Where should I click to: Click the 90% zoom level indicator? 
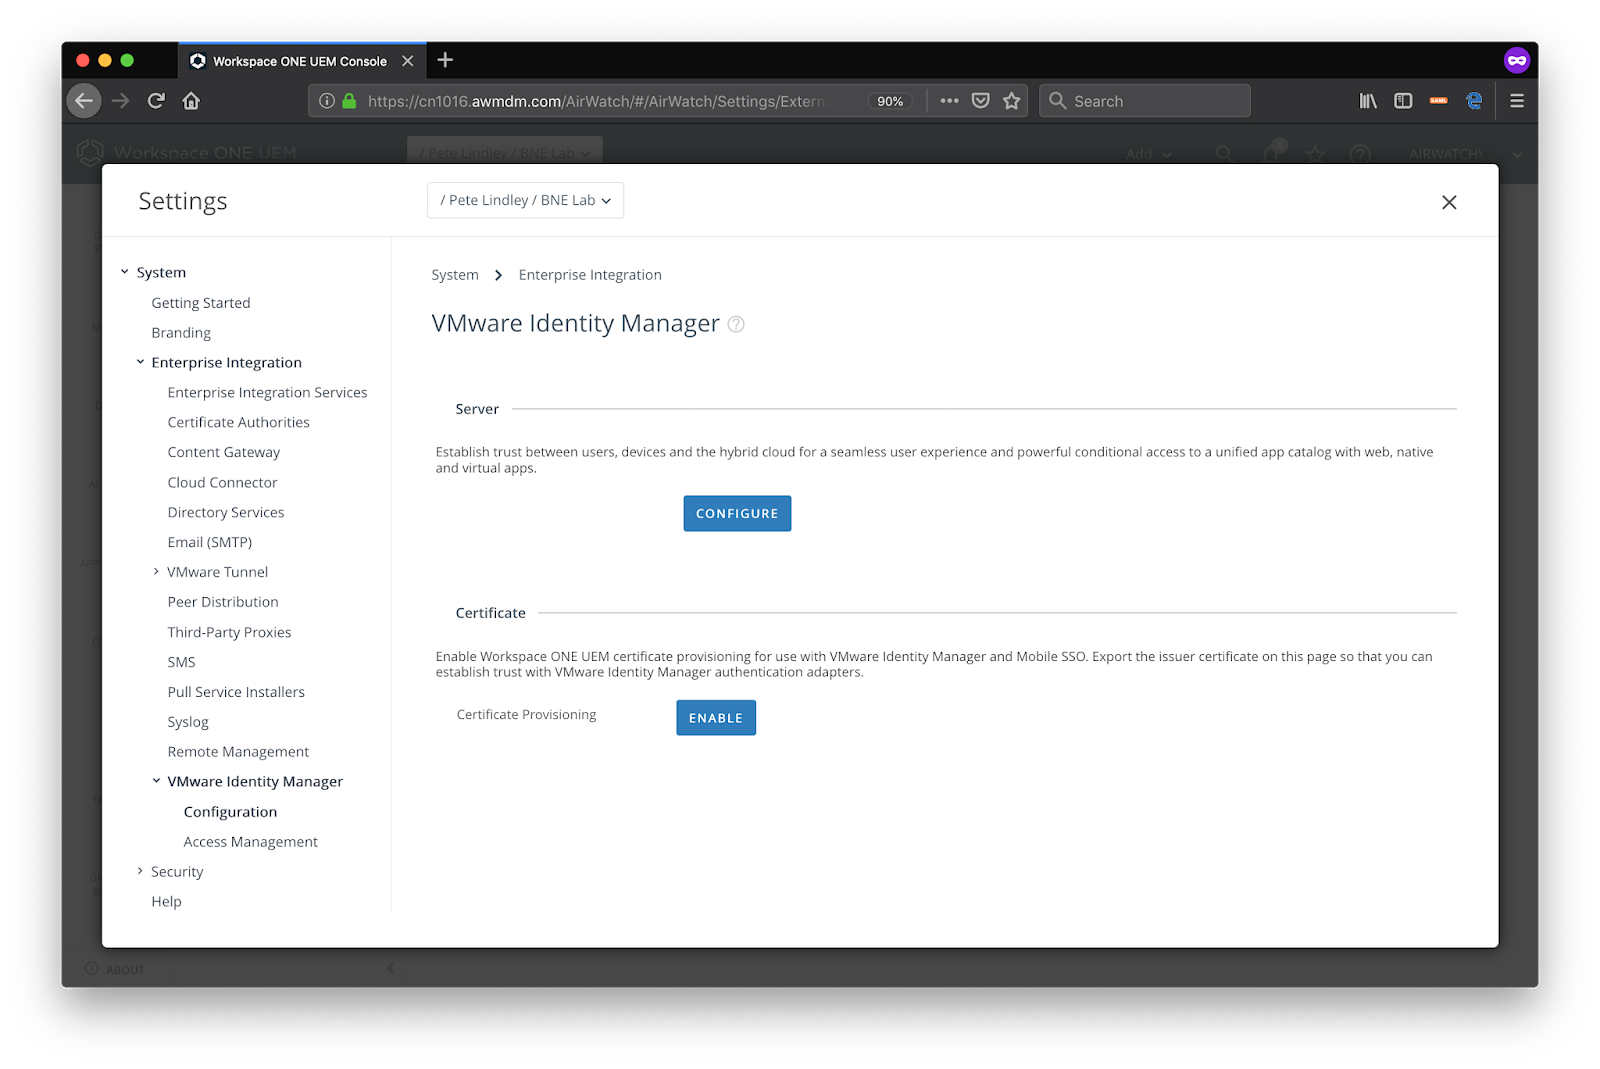click(890, 101)
